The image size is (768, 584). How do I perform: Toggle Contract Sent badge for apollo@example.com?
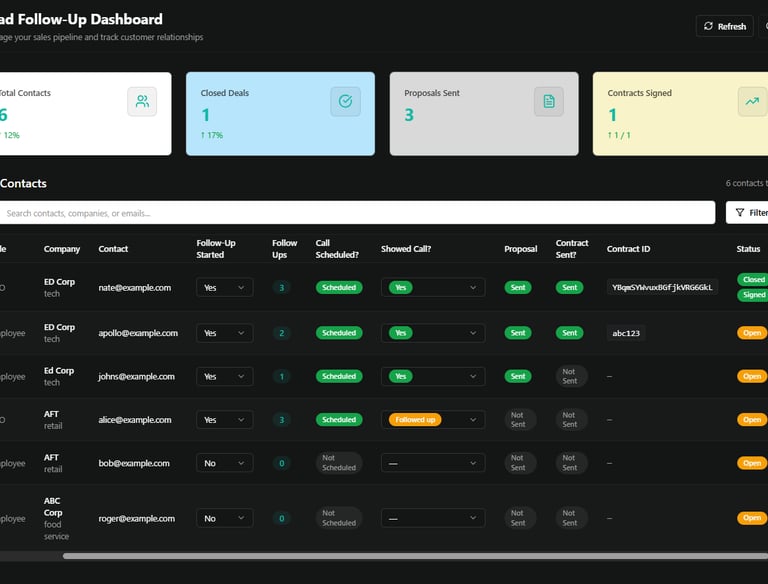[569, 333]
